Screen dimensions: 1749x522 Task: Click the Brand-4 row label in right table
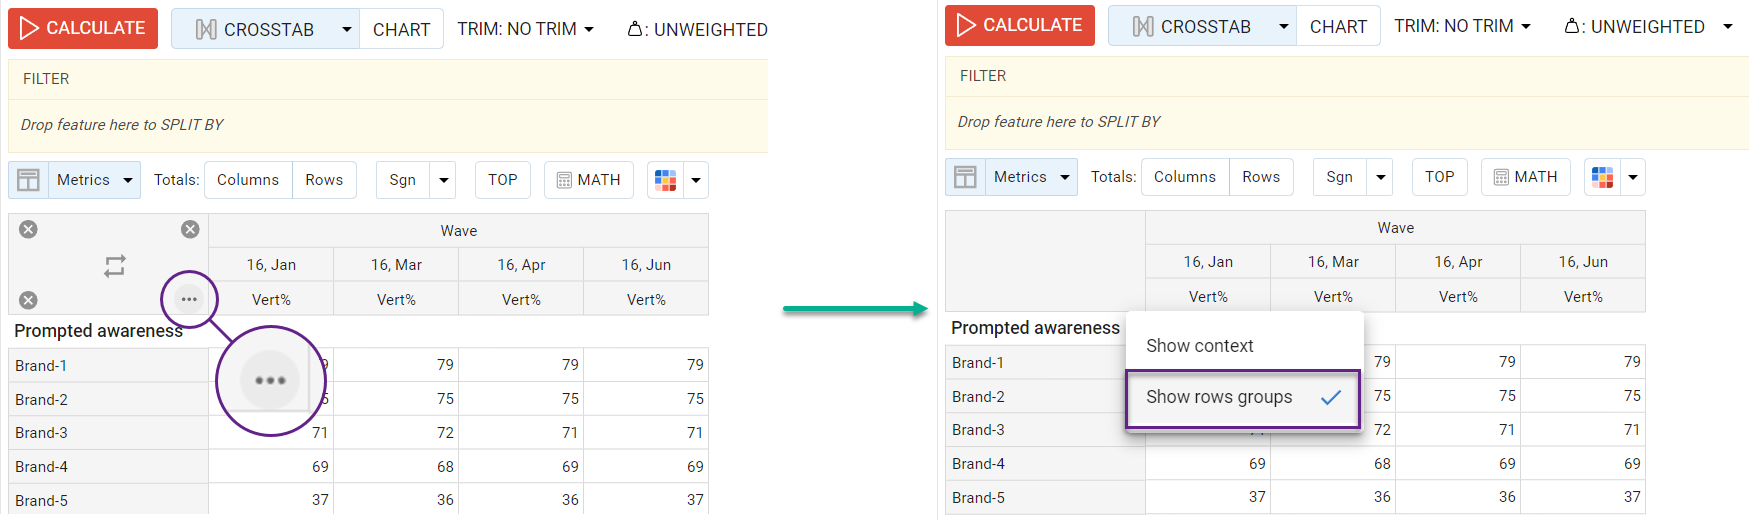(x=978, y=464)
